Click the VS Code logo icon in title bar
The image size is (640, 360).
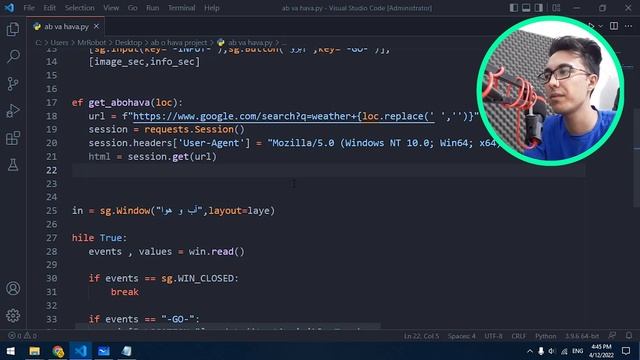click(9, 8)
